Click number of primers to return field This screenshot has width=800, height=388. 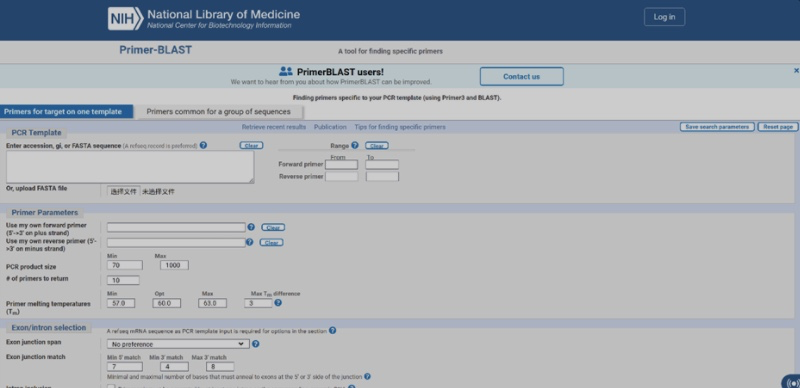point(123,280)
